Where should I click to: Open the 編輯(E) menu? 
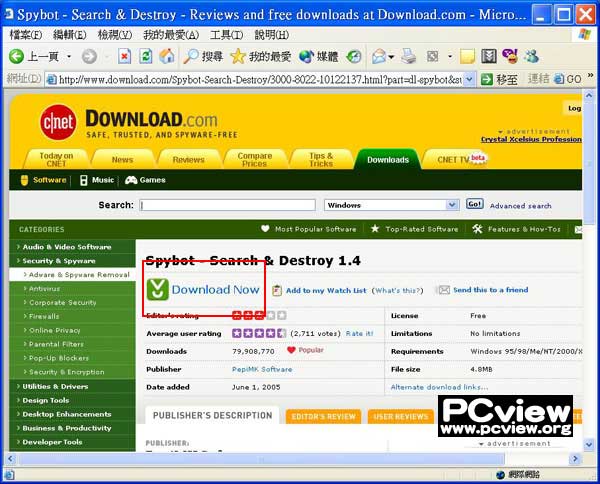pyautogui.click(x=70, y=35)
